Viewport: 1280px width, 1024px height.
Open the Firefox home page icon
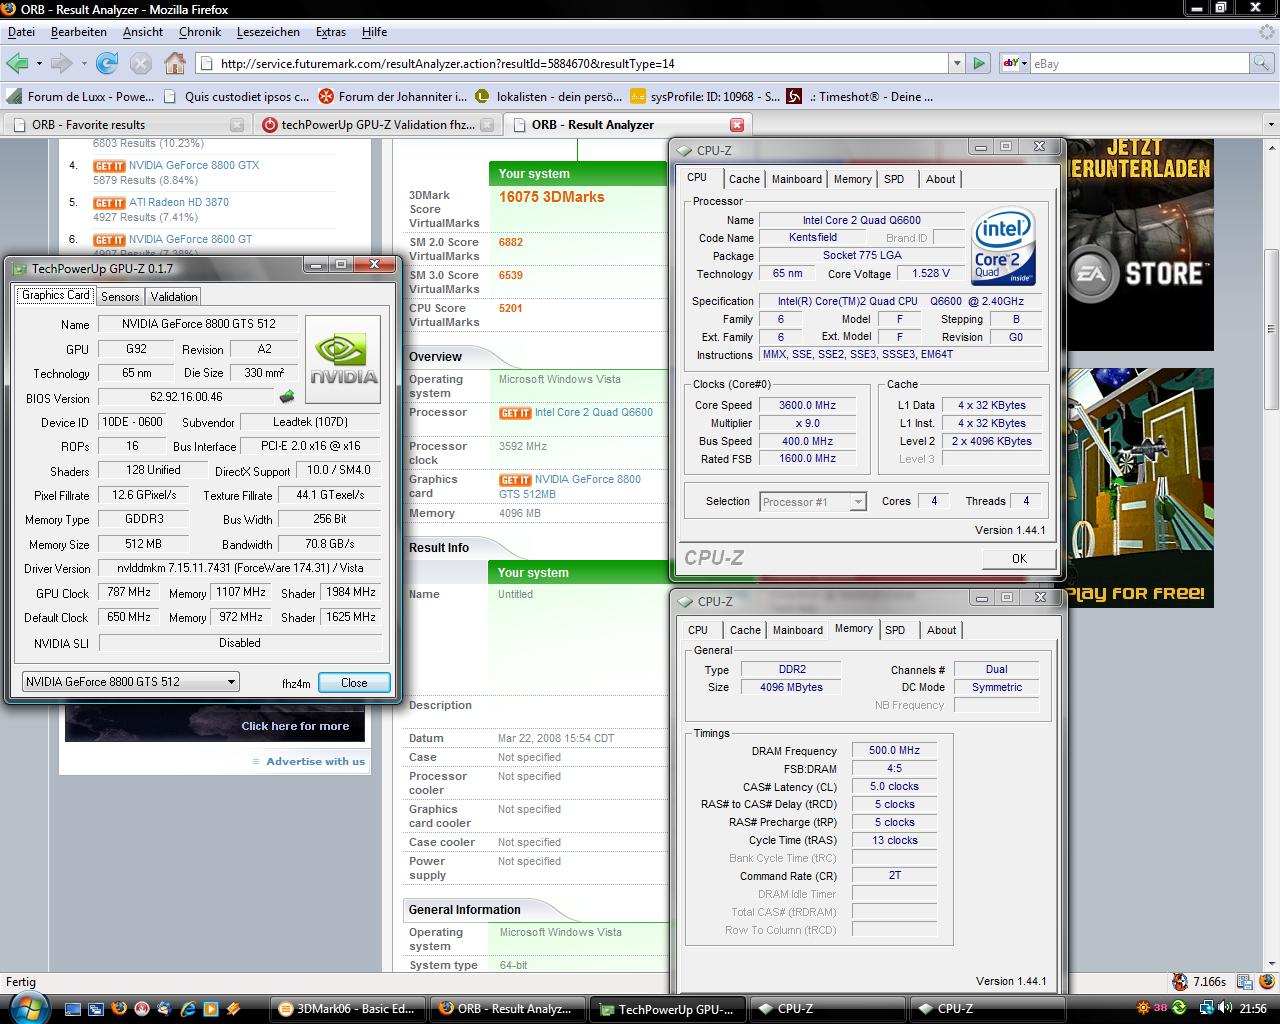click(x=175, y=63)
